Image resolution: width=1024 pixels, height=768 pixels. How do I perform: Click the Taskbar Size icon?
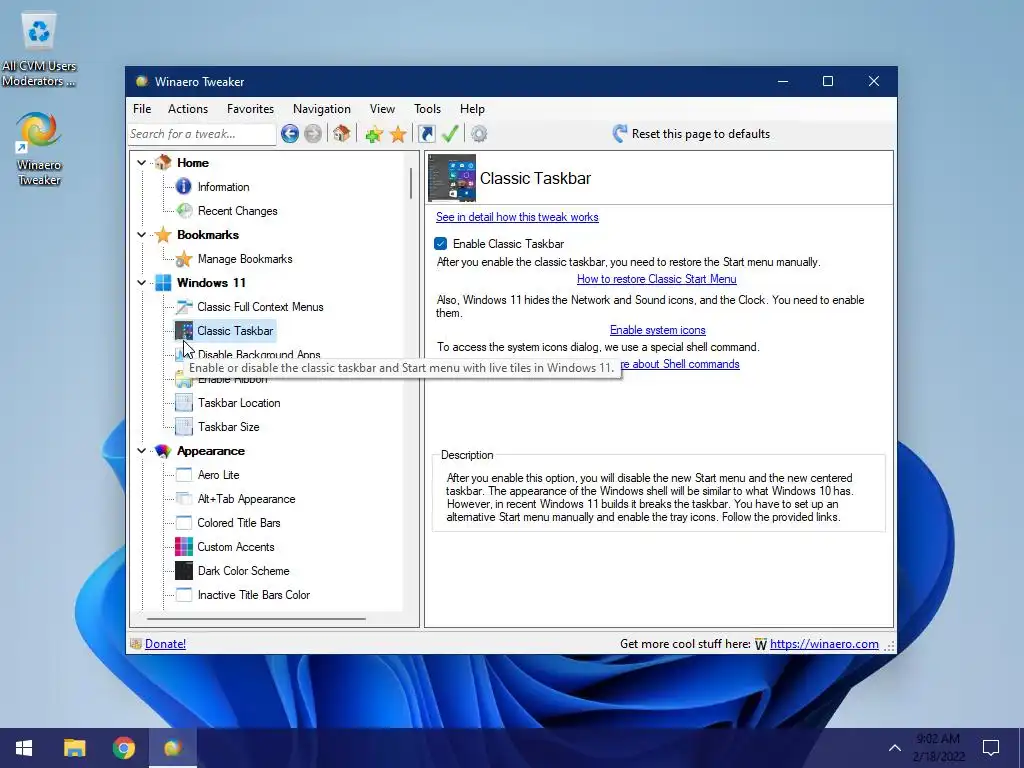coord(184,427)
